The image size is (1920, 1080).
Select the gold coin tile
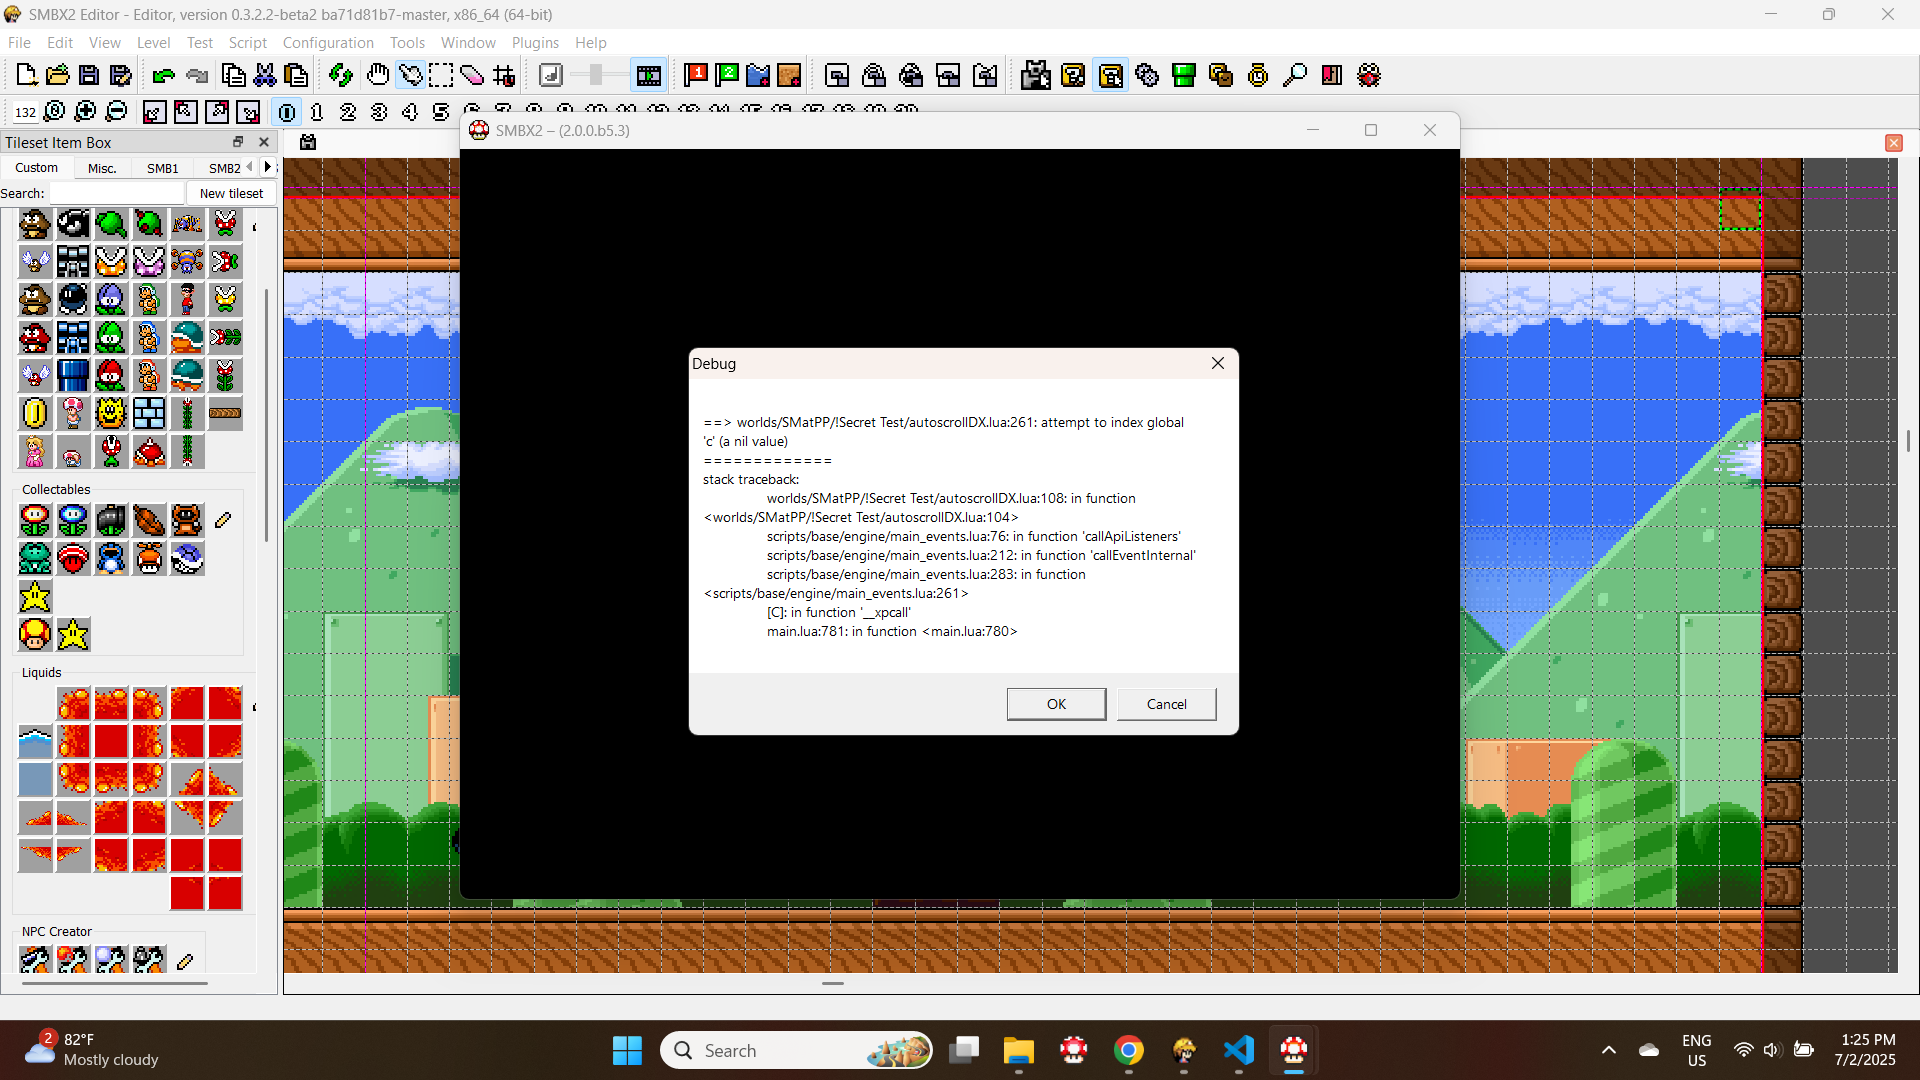click(35, 413)
